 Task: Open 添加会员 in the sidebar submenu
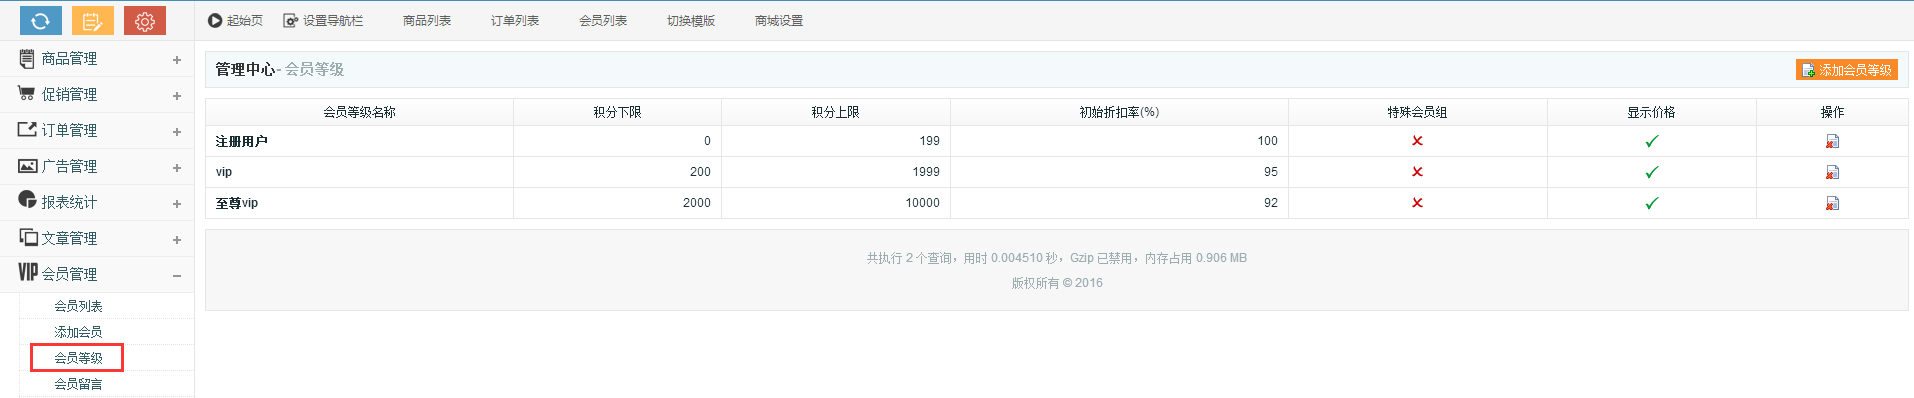(x=78, y=332)
